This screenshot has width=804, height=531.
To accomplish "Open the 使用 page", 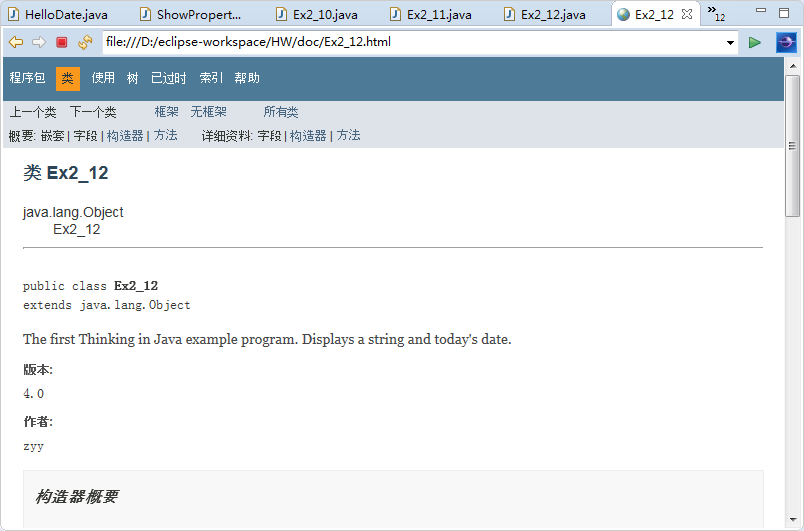I will coord(103,78).
